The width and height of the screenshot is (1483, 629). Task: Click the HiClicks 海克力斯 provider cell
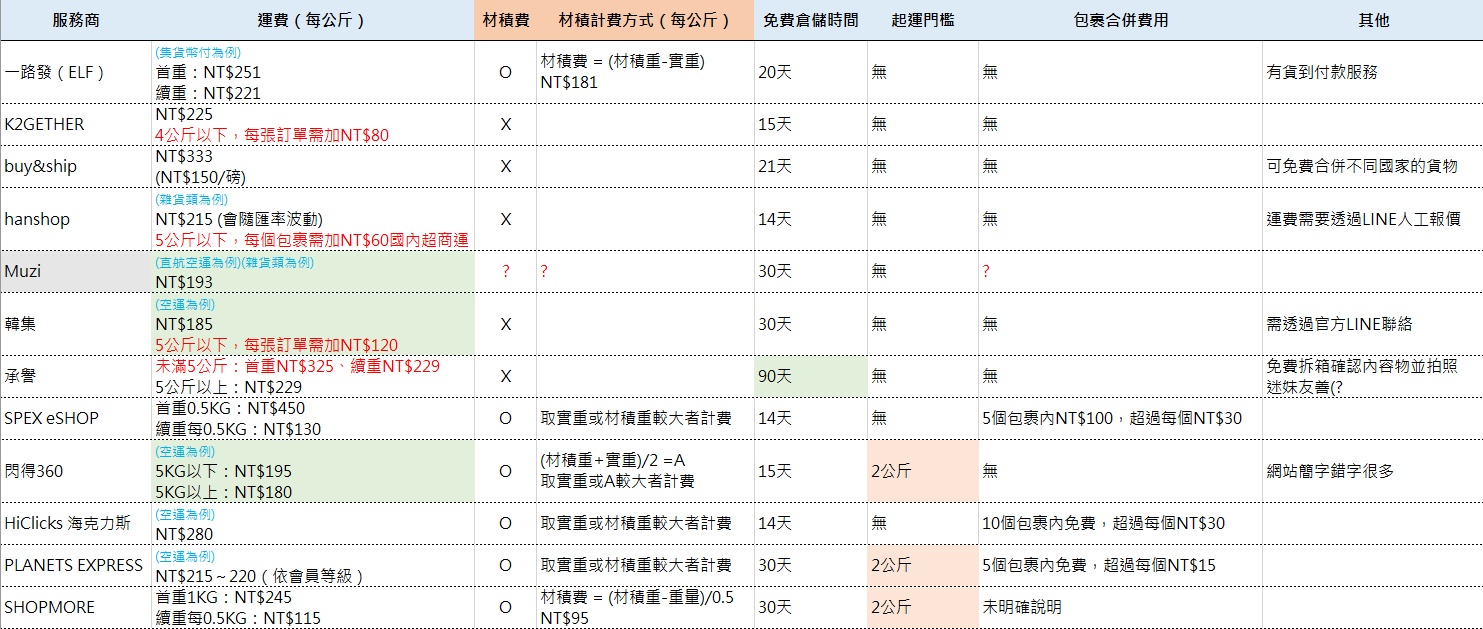pyautogui.click(x=75, y=523)
